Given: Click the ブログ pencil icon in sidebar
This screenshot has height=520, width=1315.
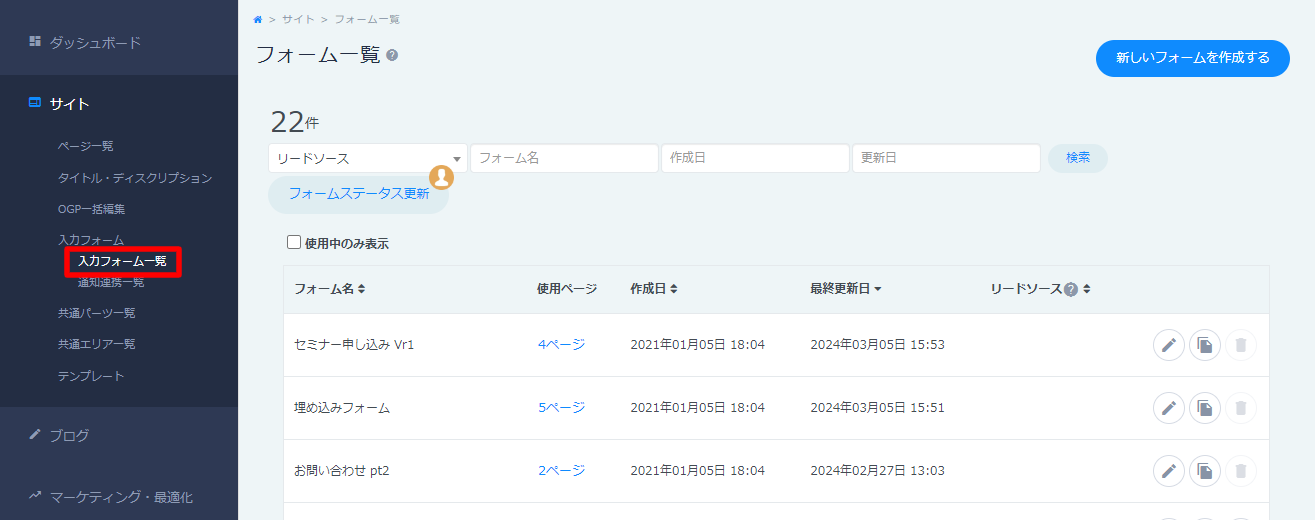Looking at the screenshot, I should (35, 435).
